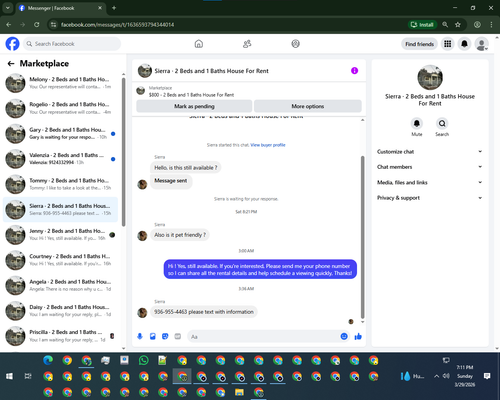Click the Mark as pending button
This screenshot has height=400, width=500.
(x=194, y=106)
